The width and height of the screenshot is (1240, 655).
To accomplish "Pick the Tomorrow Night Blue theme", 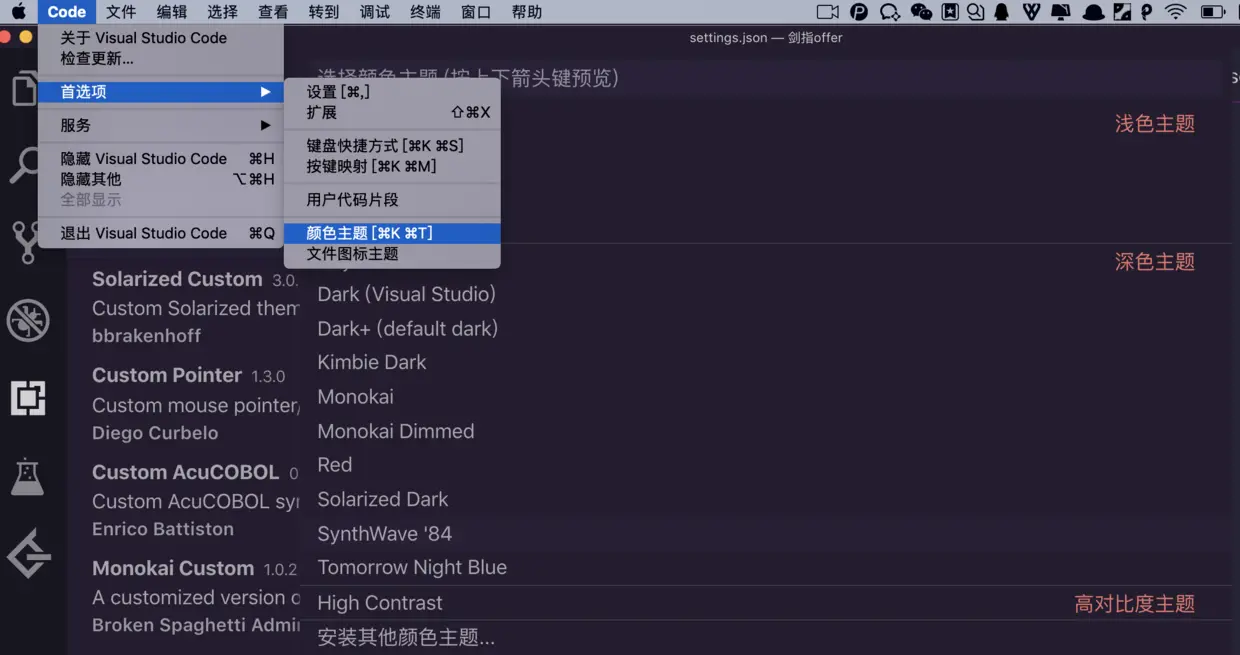I will (764, 567).
